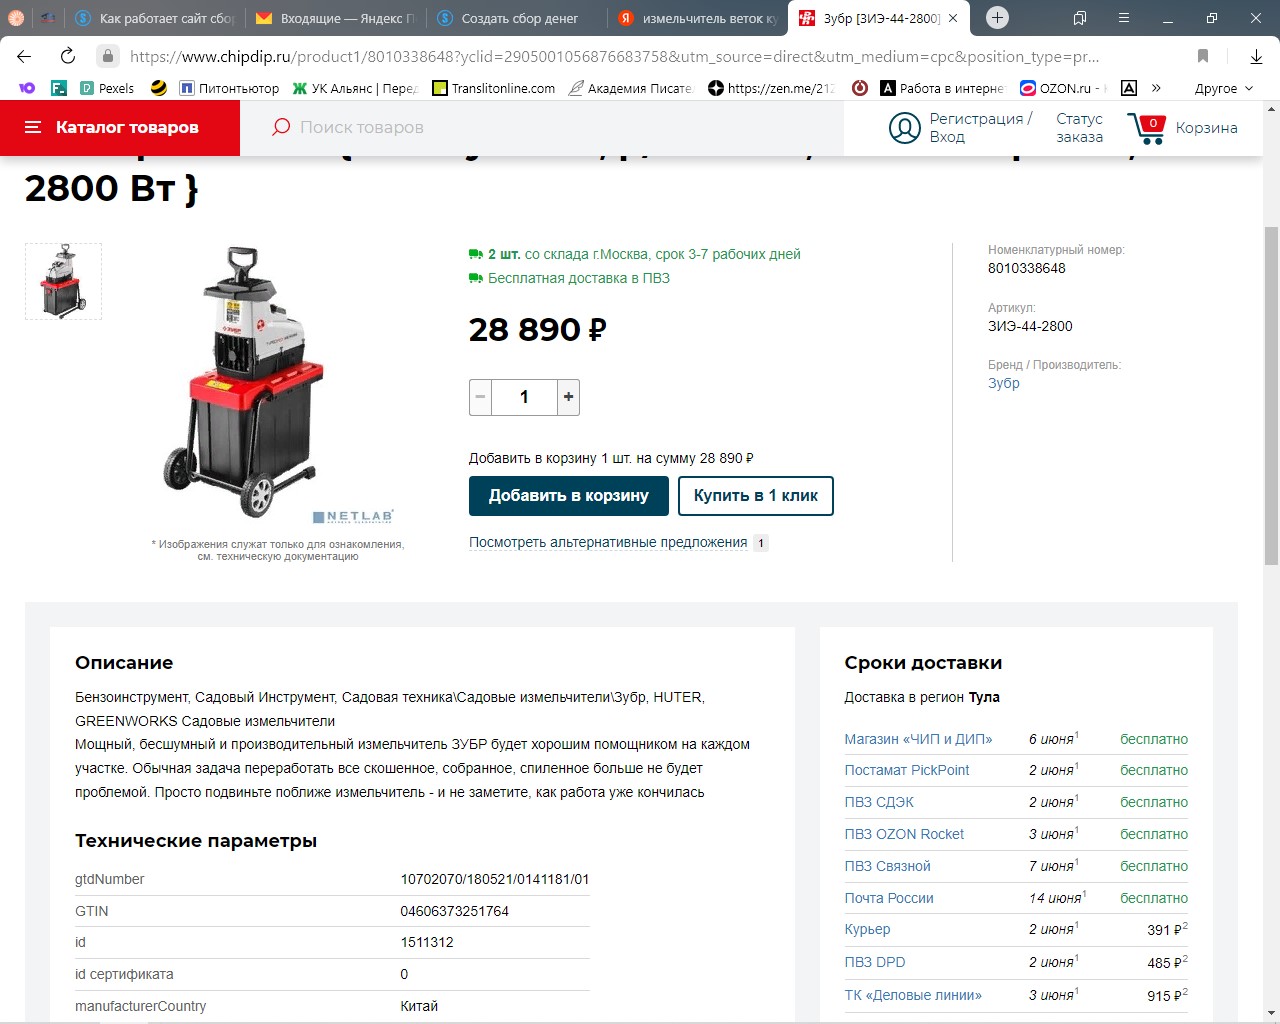Screen dimensions: 1280x1024
Task: Reload the page with refresh icon
Action: tap(68, 56)
